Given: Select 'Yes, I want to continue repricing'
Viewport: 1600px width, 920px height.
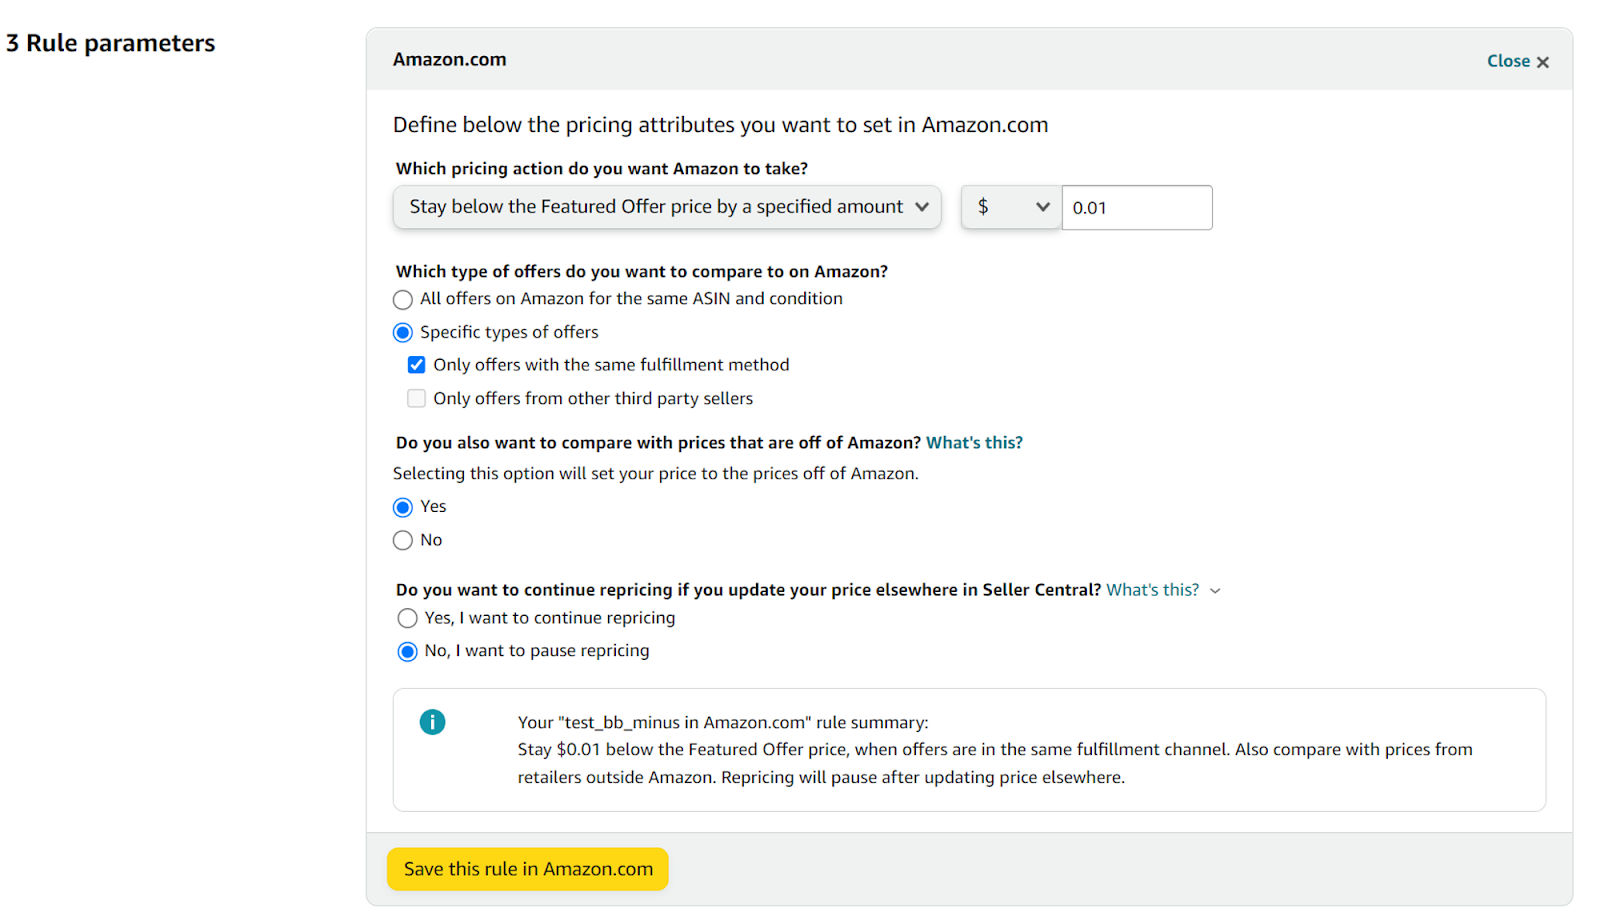Looking at the screenshot, I should tap(407, 618).
